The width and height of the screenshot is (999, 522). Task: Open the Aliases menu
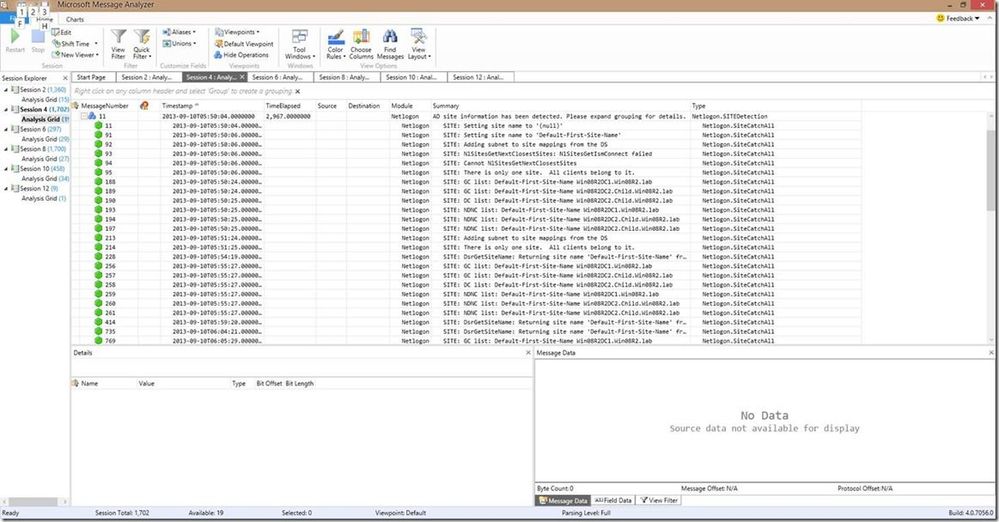(179, 32)
